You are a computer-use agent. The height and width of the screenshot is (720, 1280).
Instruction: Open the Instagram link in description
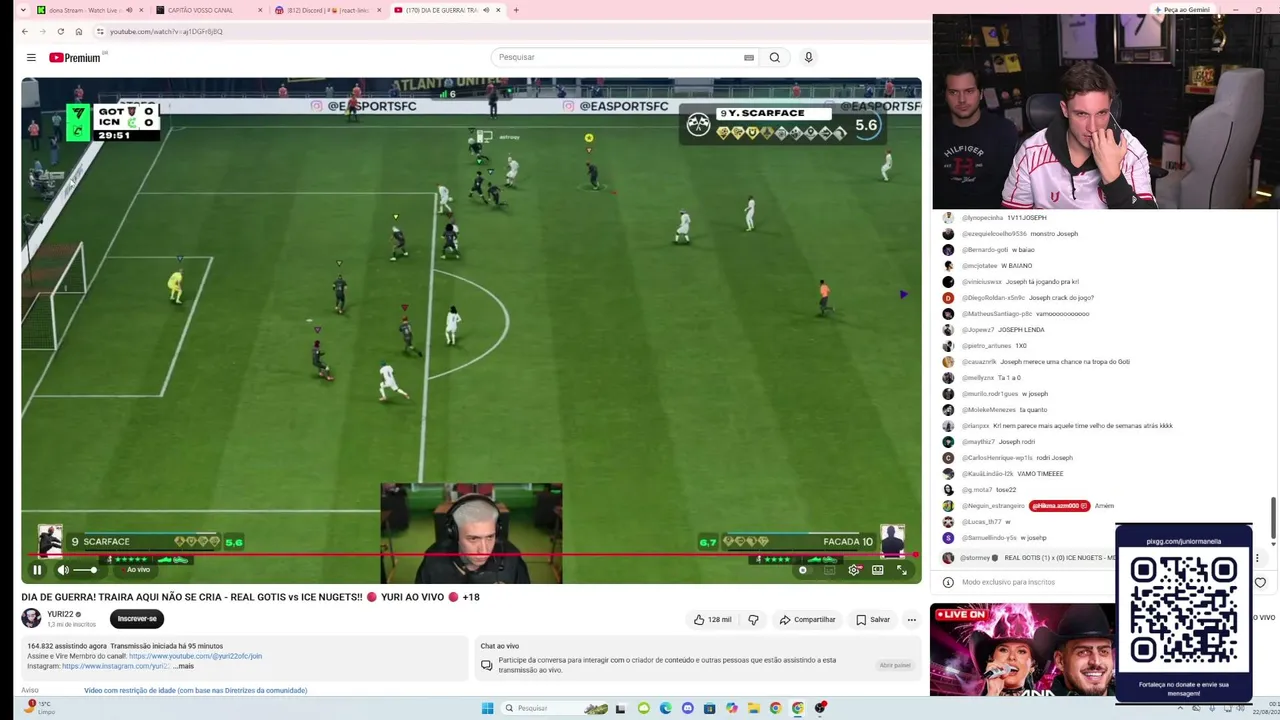116,666
